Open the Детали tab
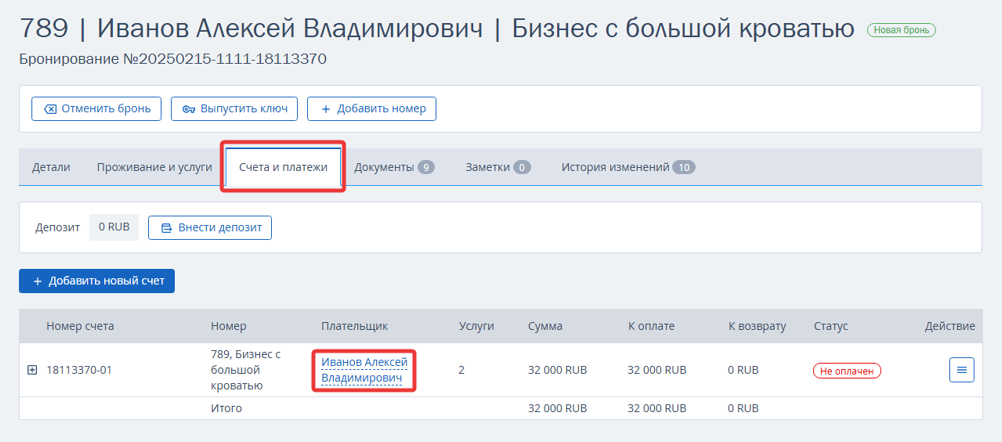 (x=51, y=167)
